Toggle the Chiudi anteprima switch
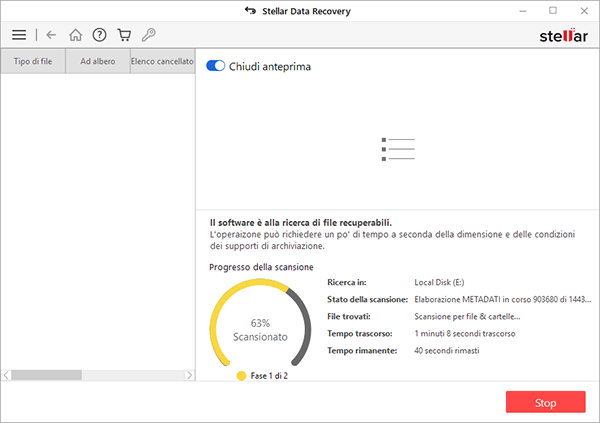This screenshot has width=600, height=423. click(x=215, y=66)
